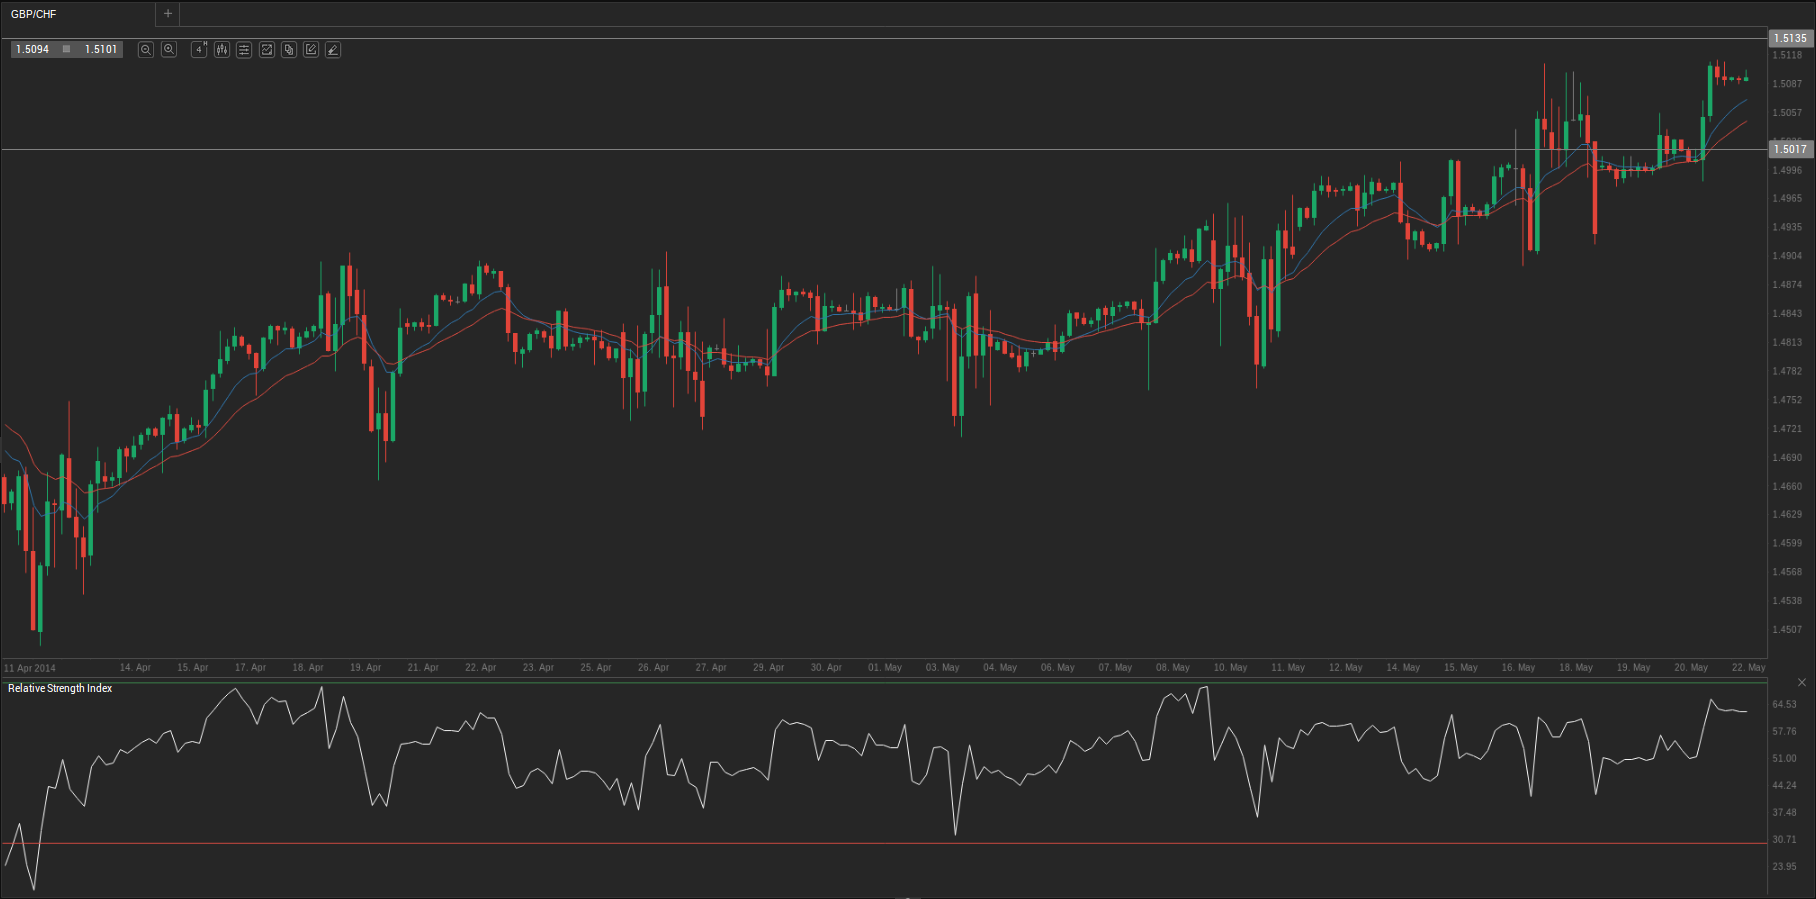Click the 22. May date on time axis
This screenshot has width=1816, height=899.
click(1748, 667)
